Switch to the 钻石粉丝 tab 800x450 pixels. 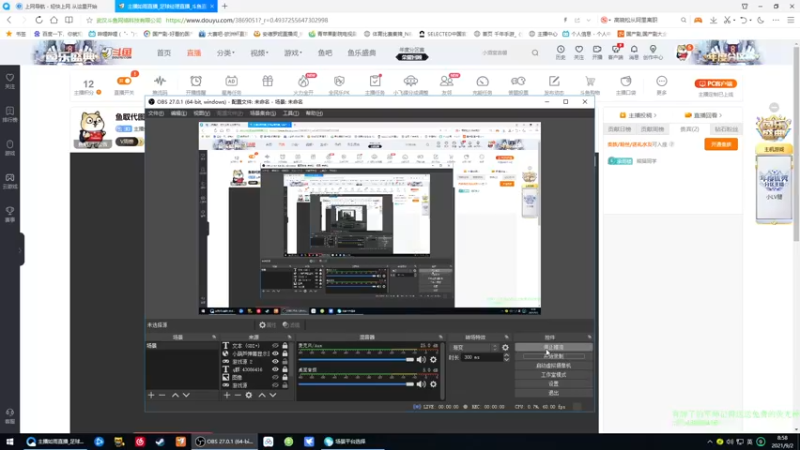[726, 130]
